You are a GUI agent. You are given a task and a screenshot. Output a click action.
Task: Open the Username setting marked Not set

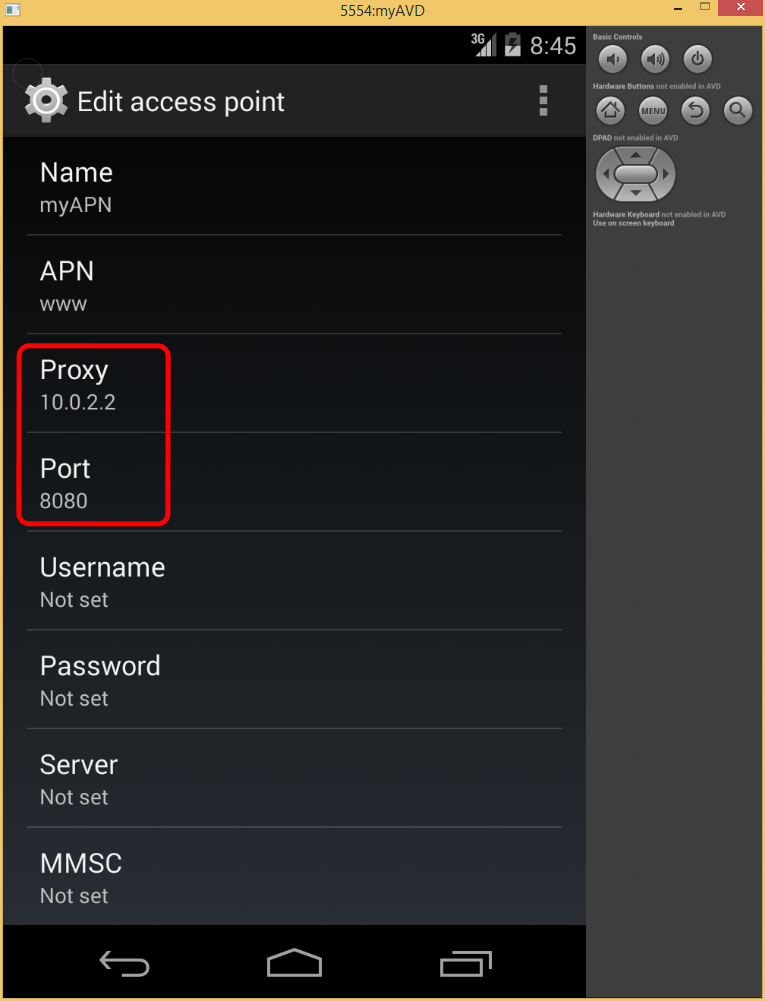293,581
